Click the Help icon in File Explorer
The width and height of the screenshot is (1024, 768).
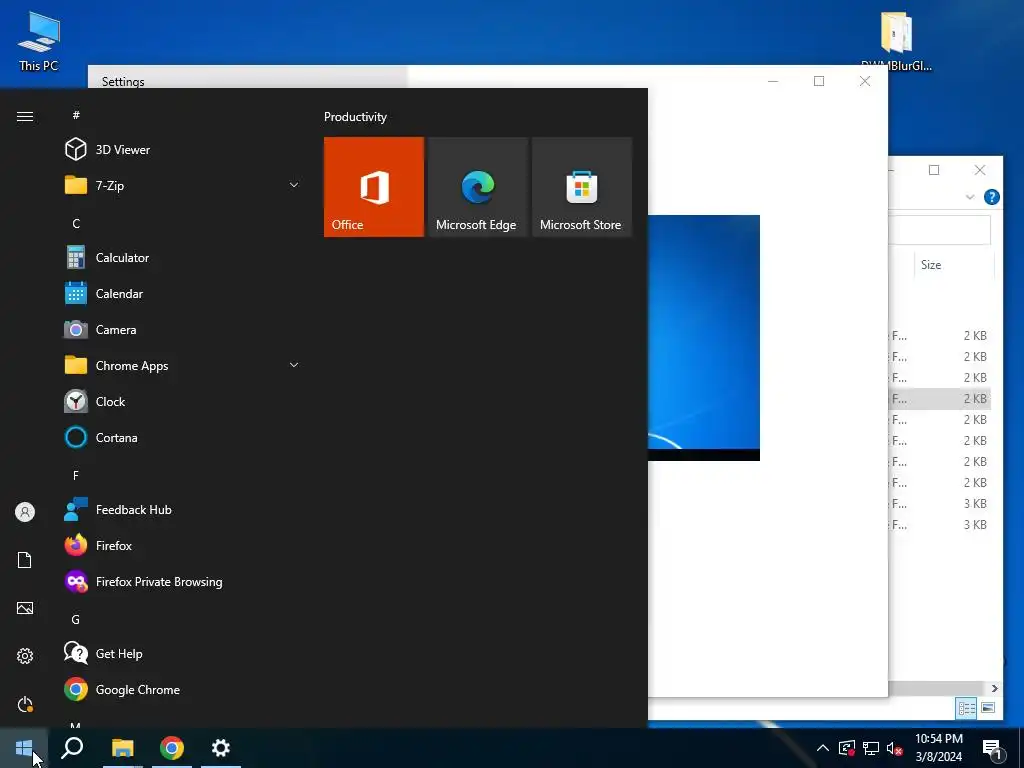[x=991, y=197]
